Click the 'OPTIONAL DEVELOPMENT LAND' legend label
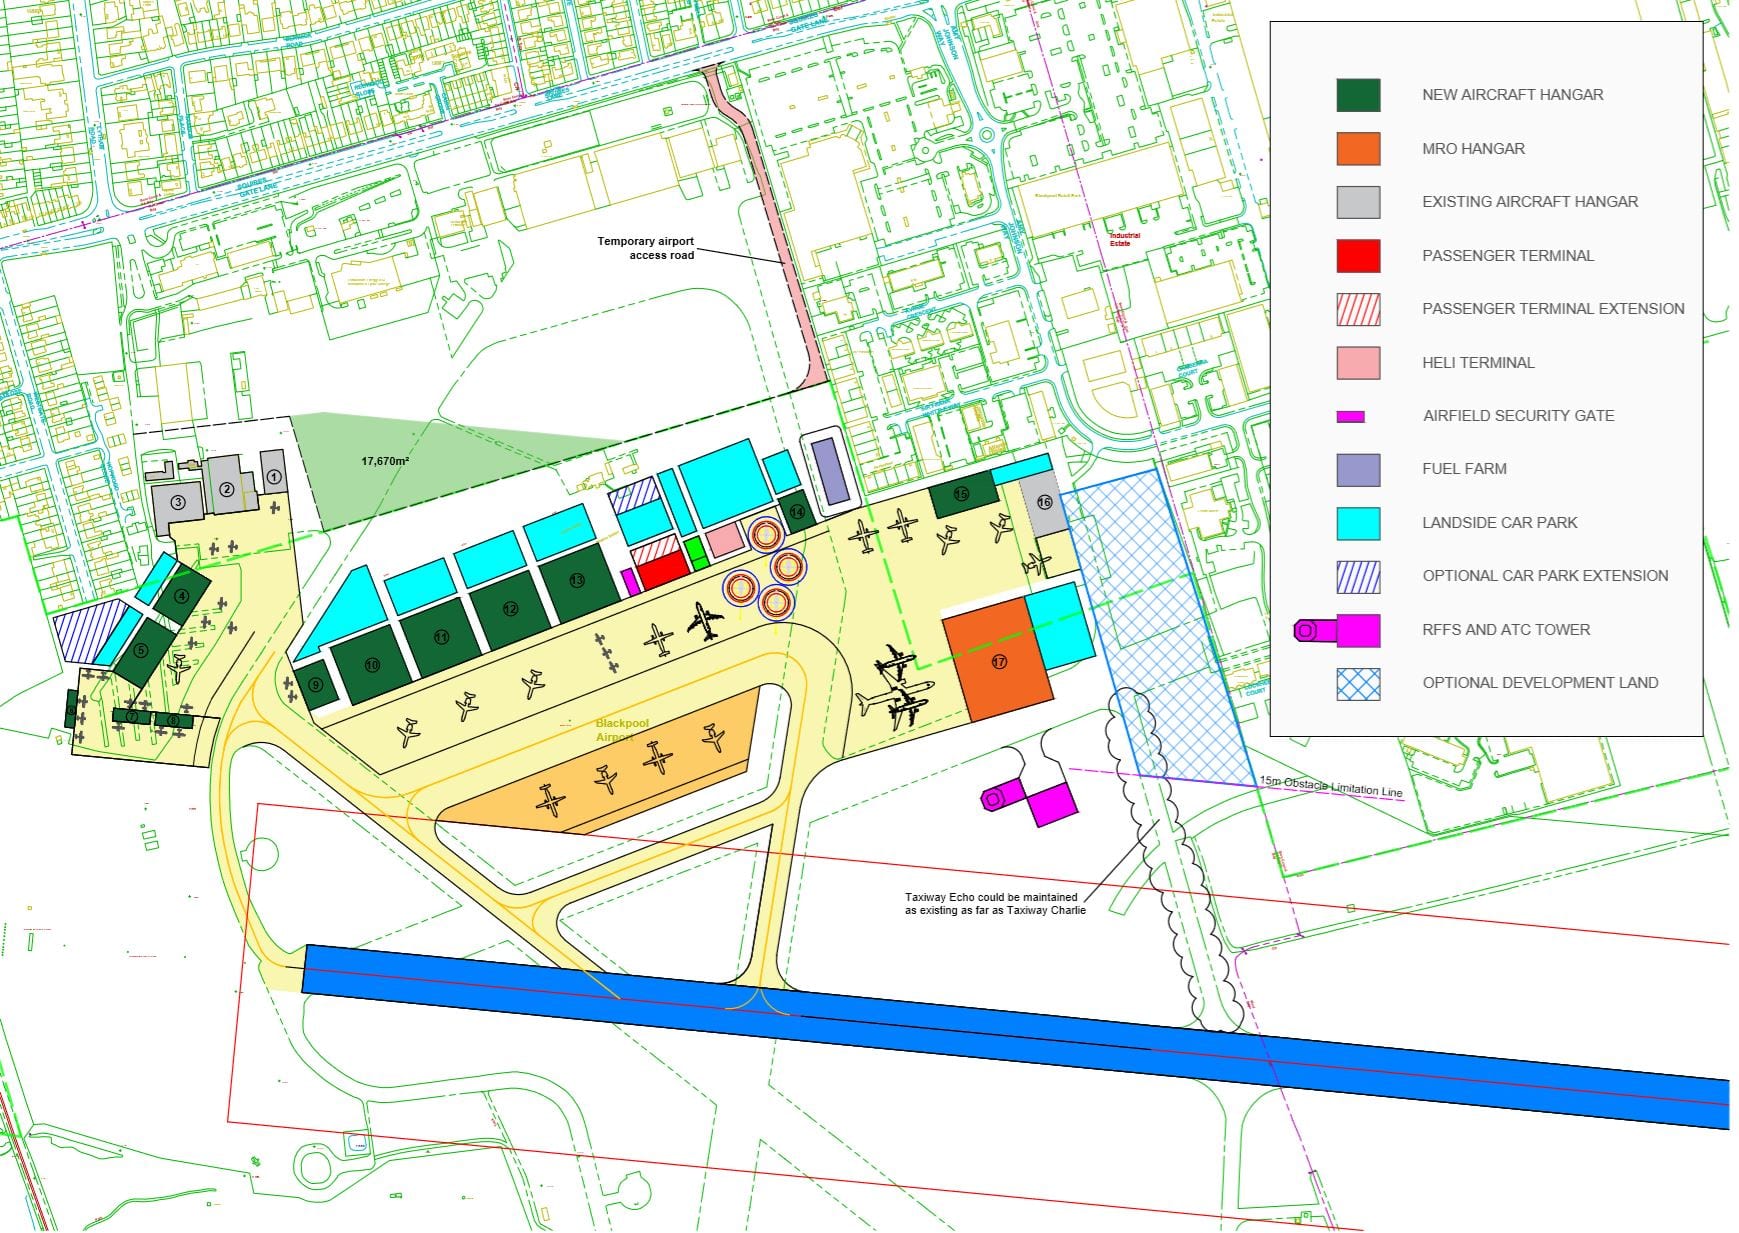 [x=1540, y=684]
